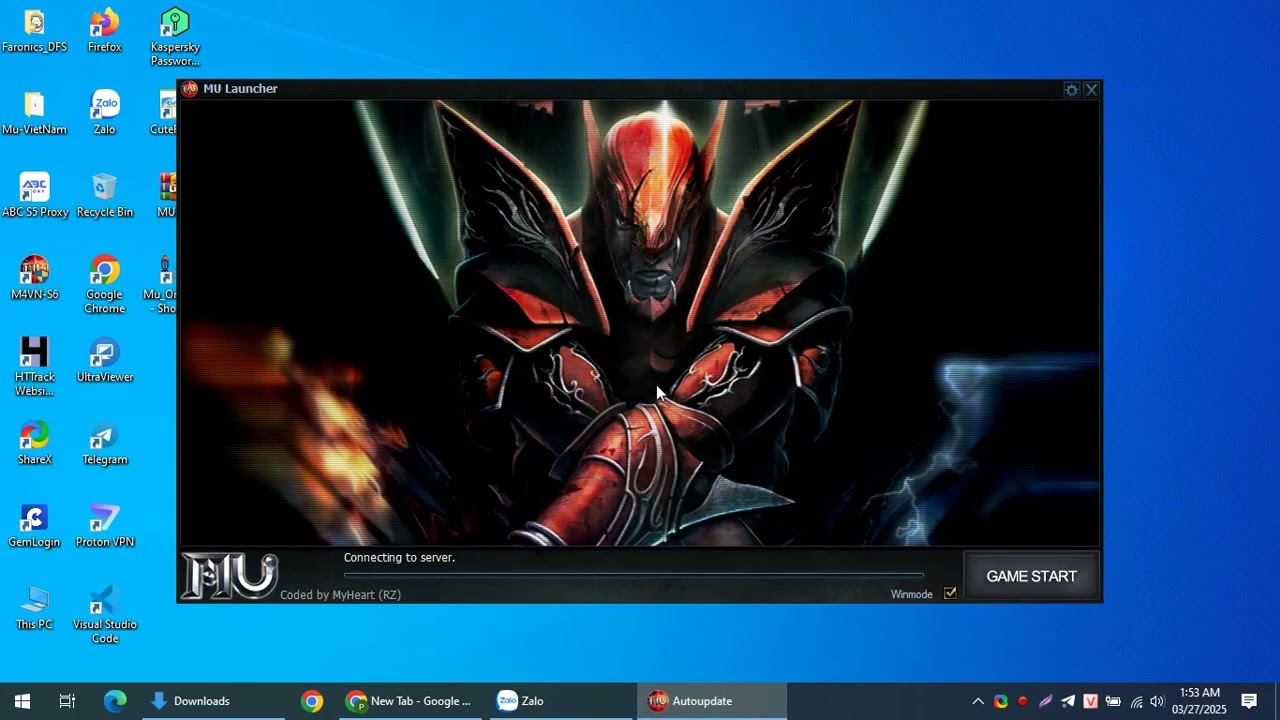Image resolution: width=1280 pixels, height=720 pixels.
Task: Open Task View from taskbar
Action: pyautogui.click(x=67, y=701)
